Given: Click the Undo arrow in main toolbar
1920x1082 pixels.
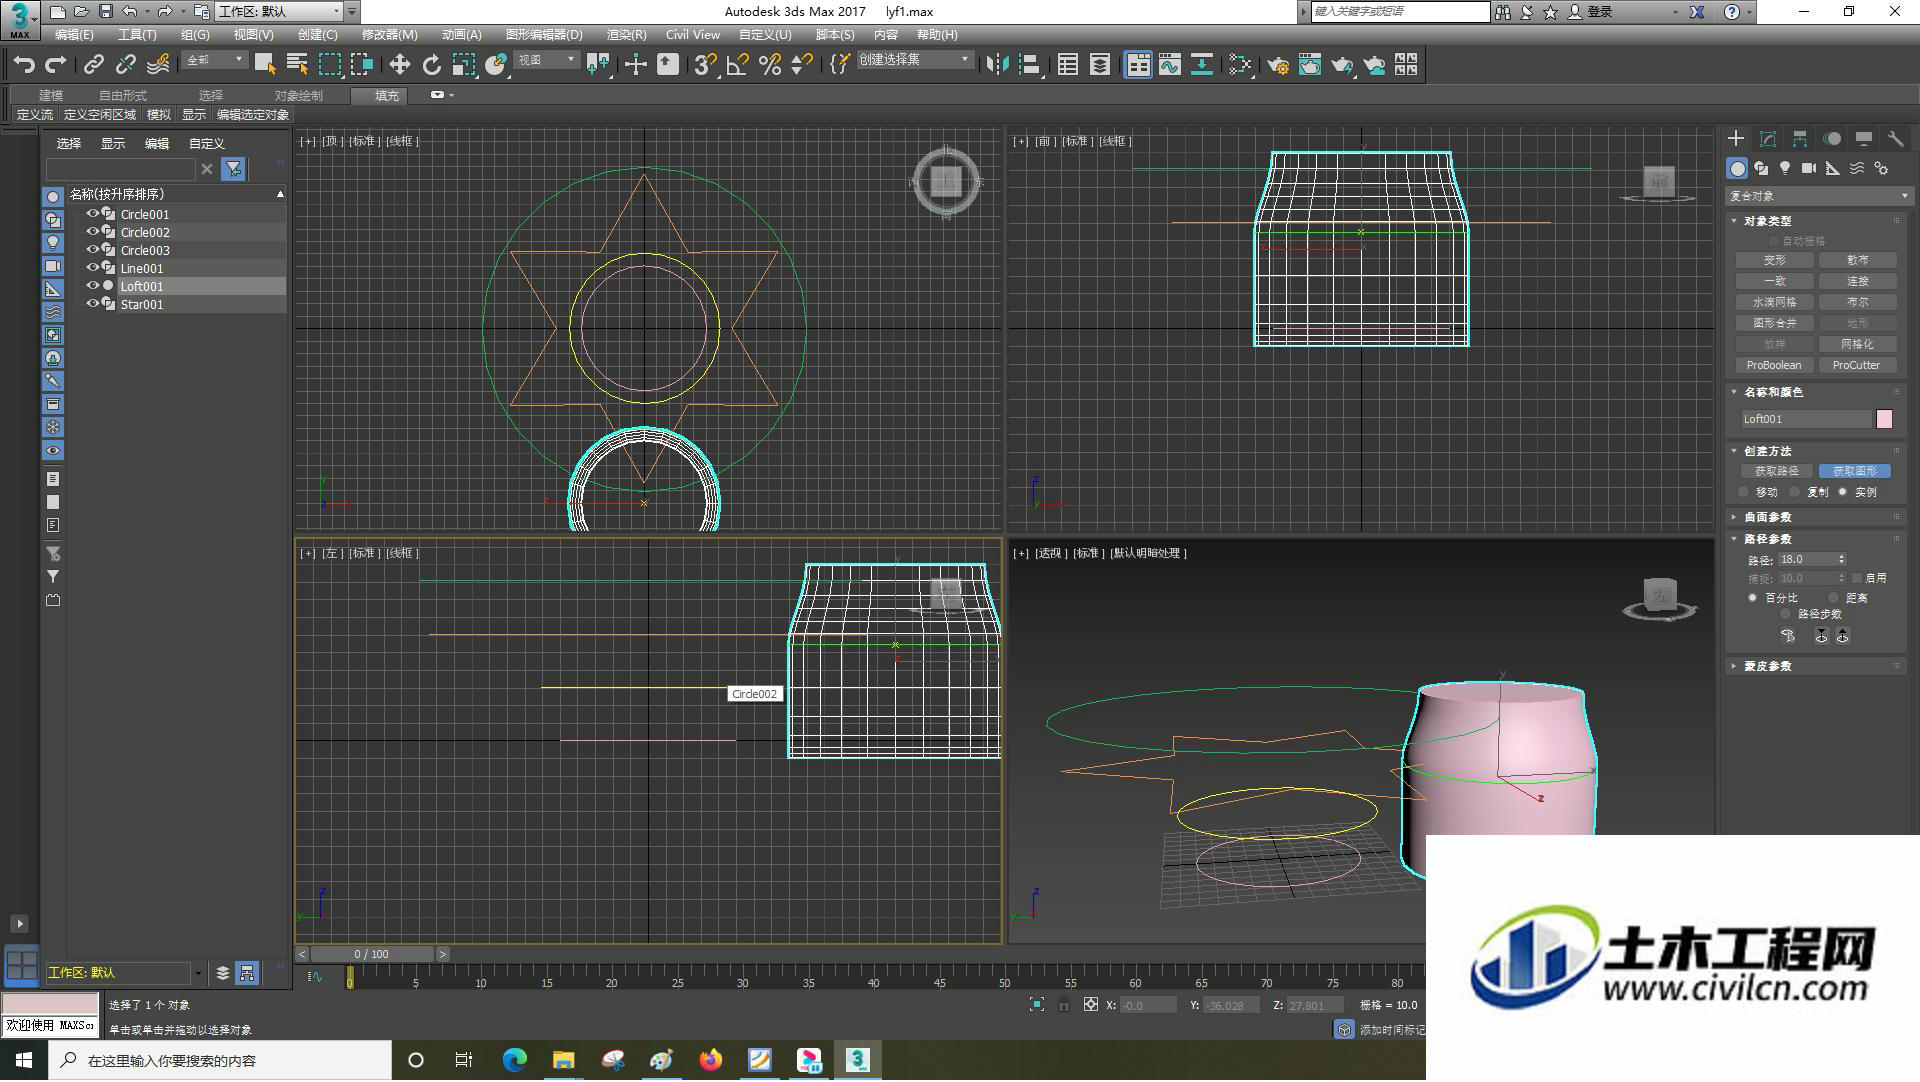Looking at the screenshot, I should [x=24, y=65].
